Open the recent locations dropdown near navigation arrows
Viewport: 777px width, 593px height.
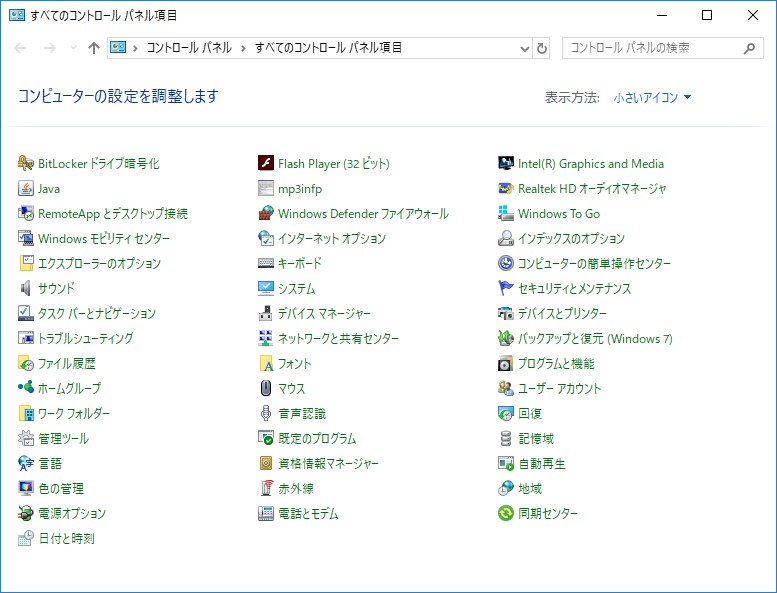tap(73, 48)
